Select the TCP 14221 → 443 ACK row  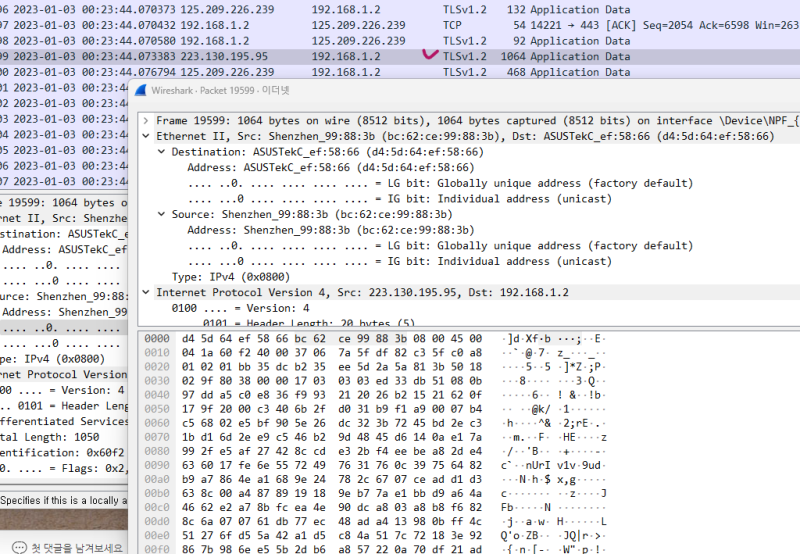click(x=400, y=26)
